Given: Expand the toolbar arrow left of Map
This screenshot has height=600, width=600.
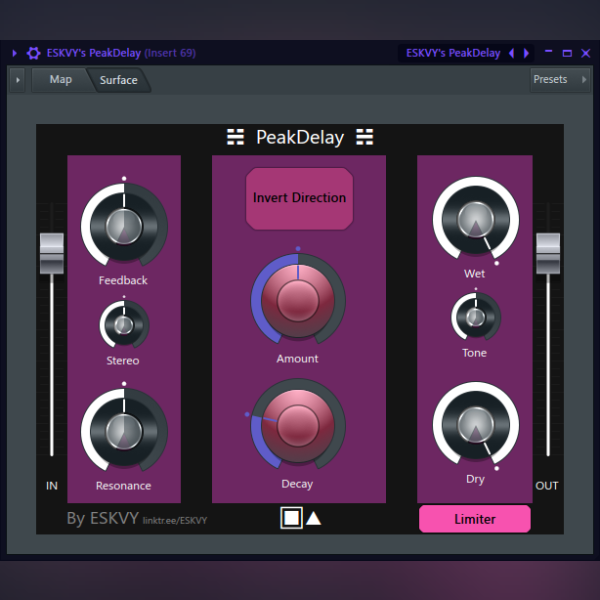Looking at the screenshot, I should click(18, 80).
